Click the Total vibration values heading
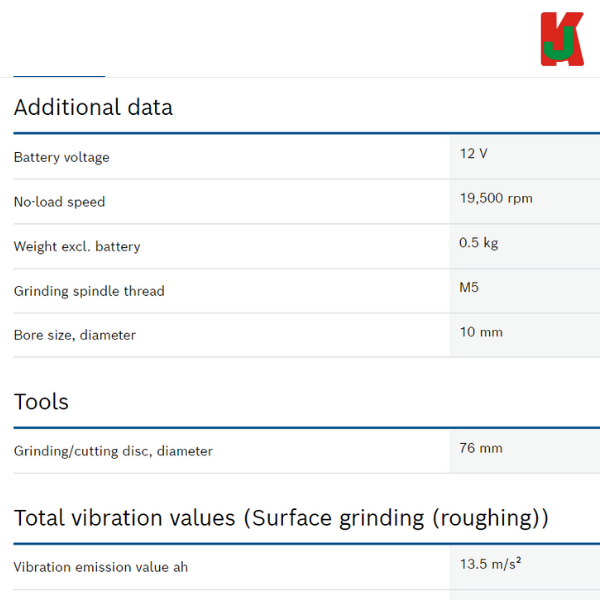 (281, 518)
